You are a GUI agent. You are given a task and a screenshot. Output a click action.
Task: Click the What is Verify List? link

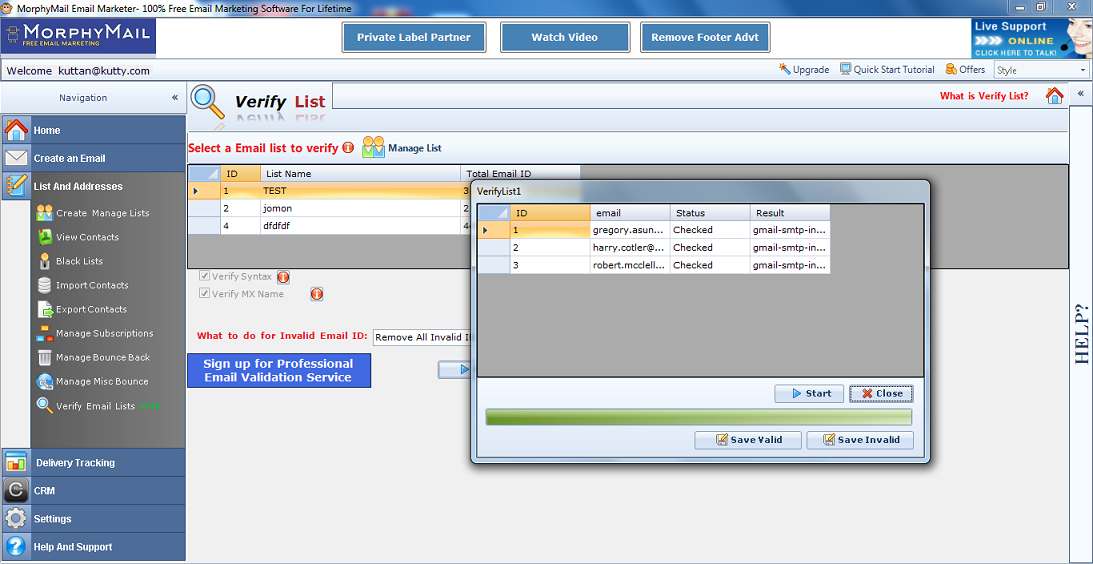coord(984,96)
